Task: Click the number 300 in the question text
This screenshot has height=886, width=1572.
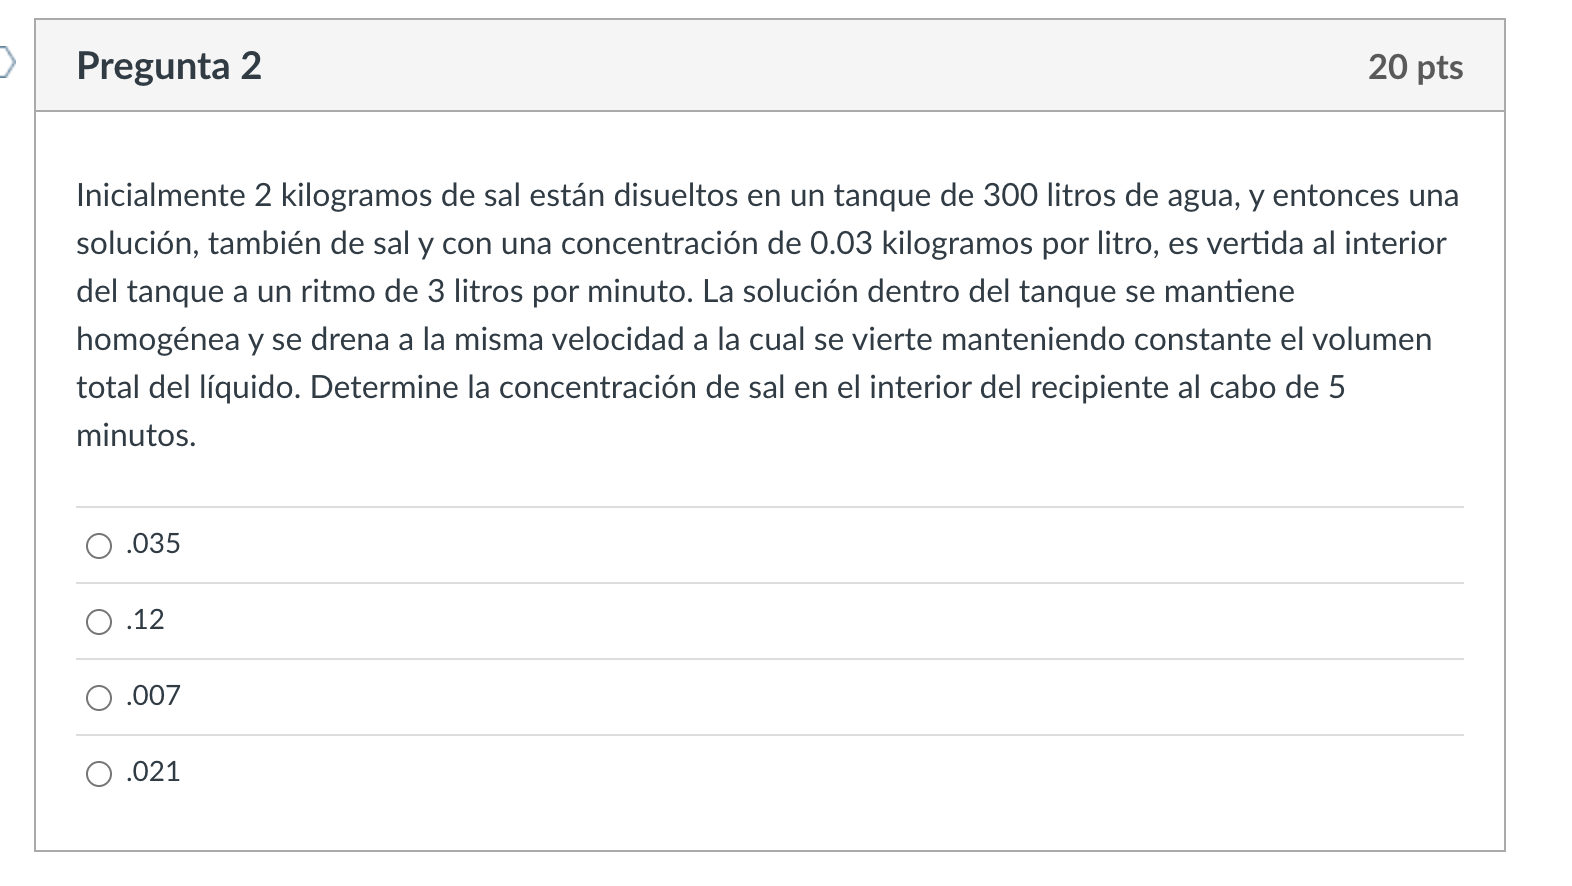Action: click(1010, 195)
